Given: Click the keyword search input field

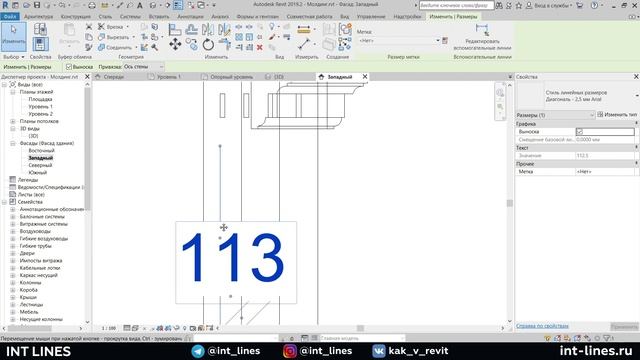Looking at the screenshot, I should [x=456, y=5].
